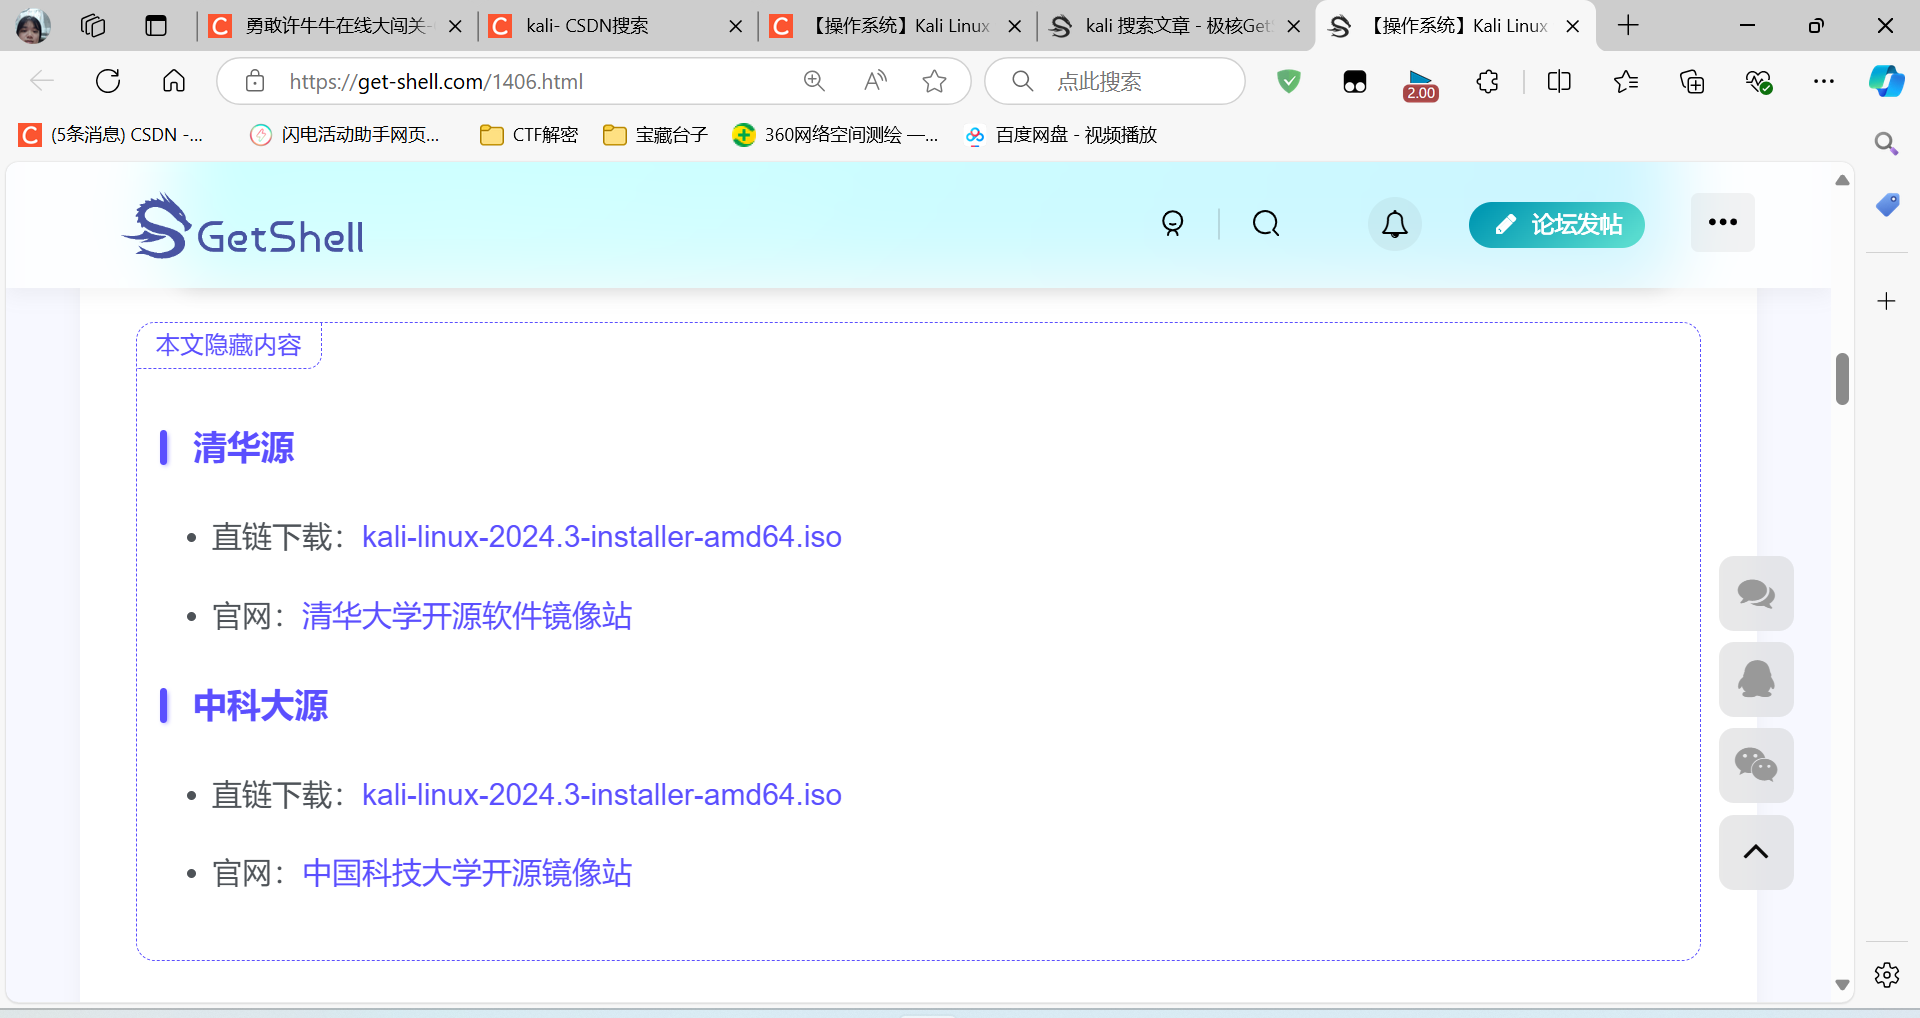The height and width of the screenshot is (1018, 1920).
Task: Close the kali 搜索文章 tab
Action: 1294,26
